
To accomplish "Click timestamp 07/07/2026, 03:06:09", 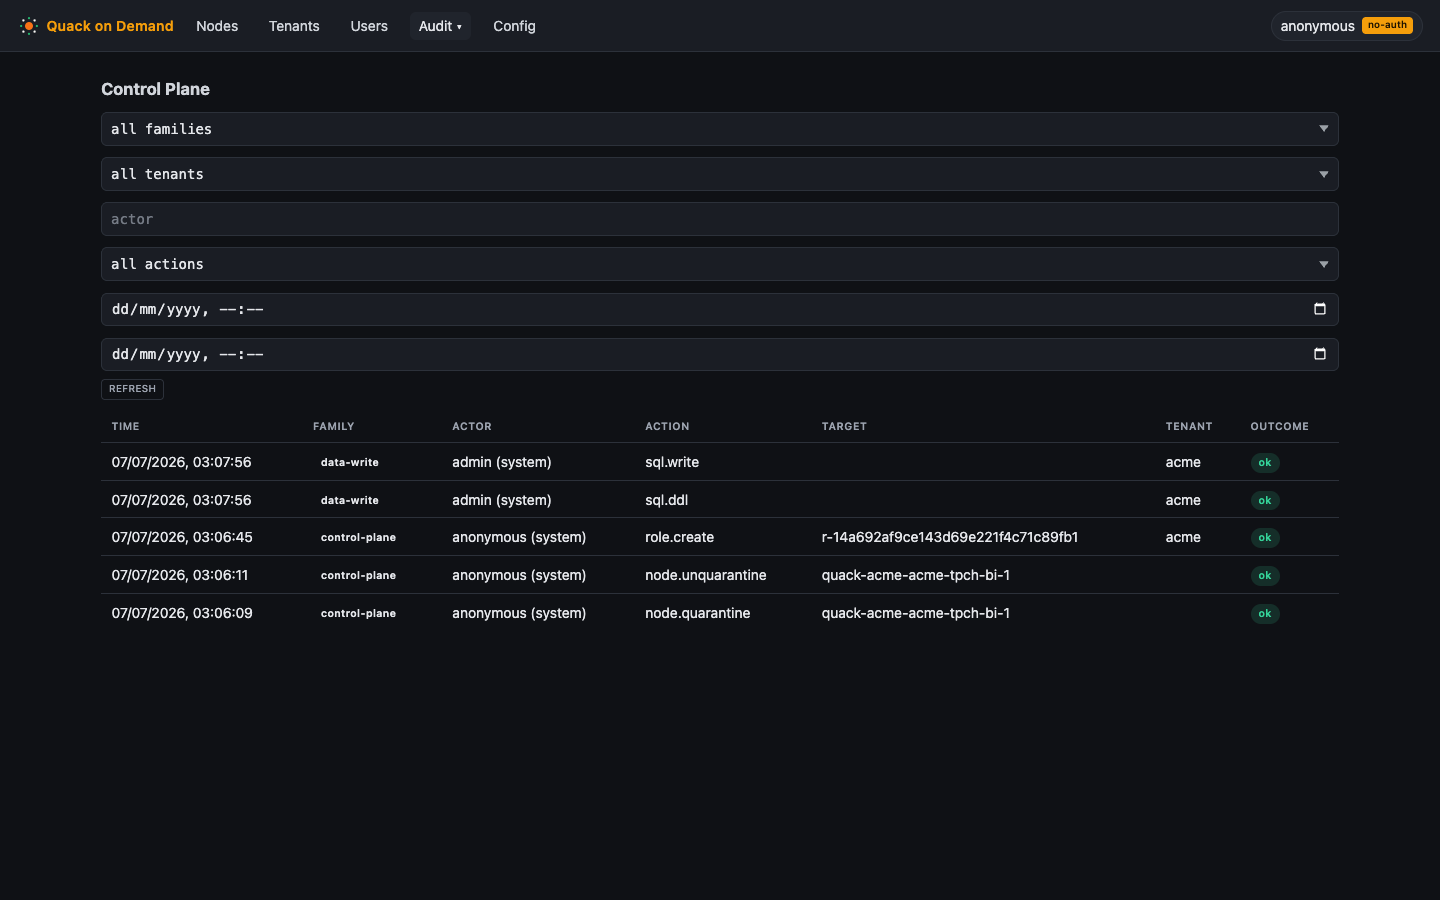I will pos(182,613).
